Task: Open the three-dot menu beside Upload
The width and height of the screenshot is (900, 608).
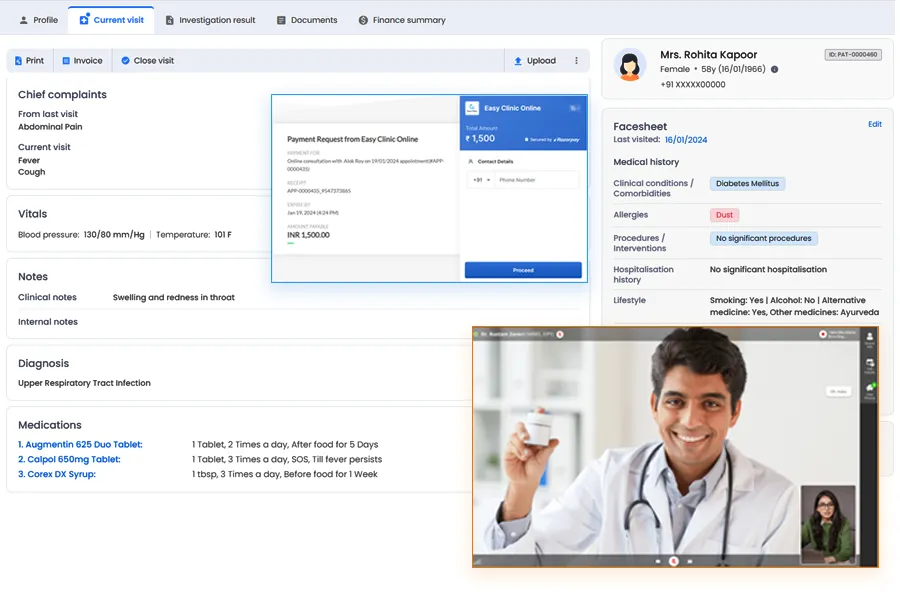Action: pos(577,60)
